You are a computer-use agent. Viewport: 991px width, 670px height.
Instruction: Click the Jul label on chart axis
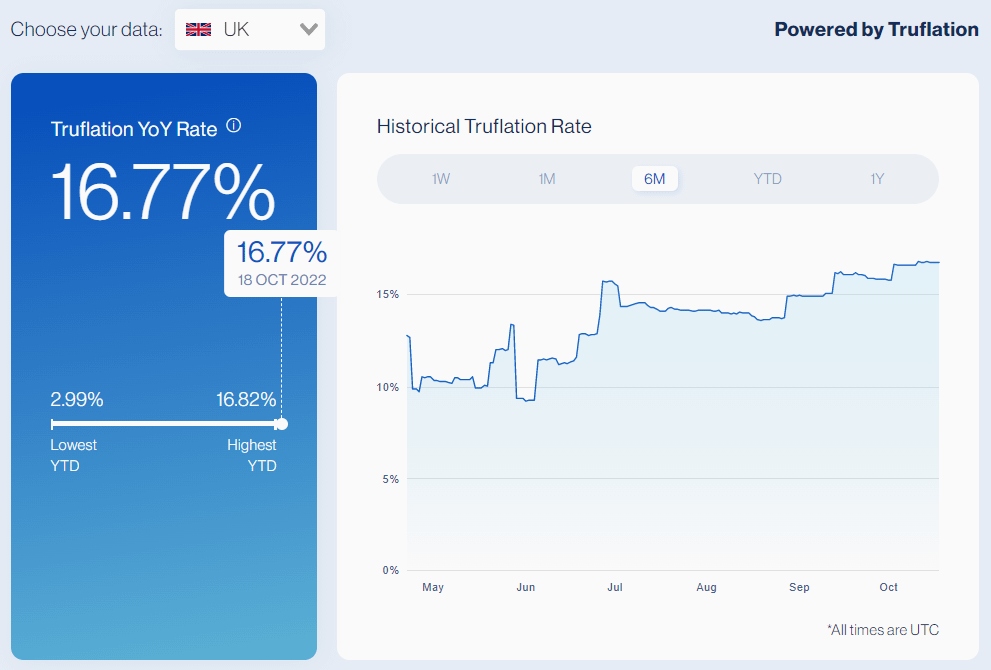tap(614, 587)
